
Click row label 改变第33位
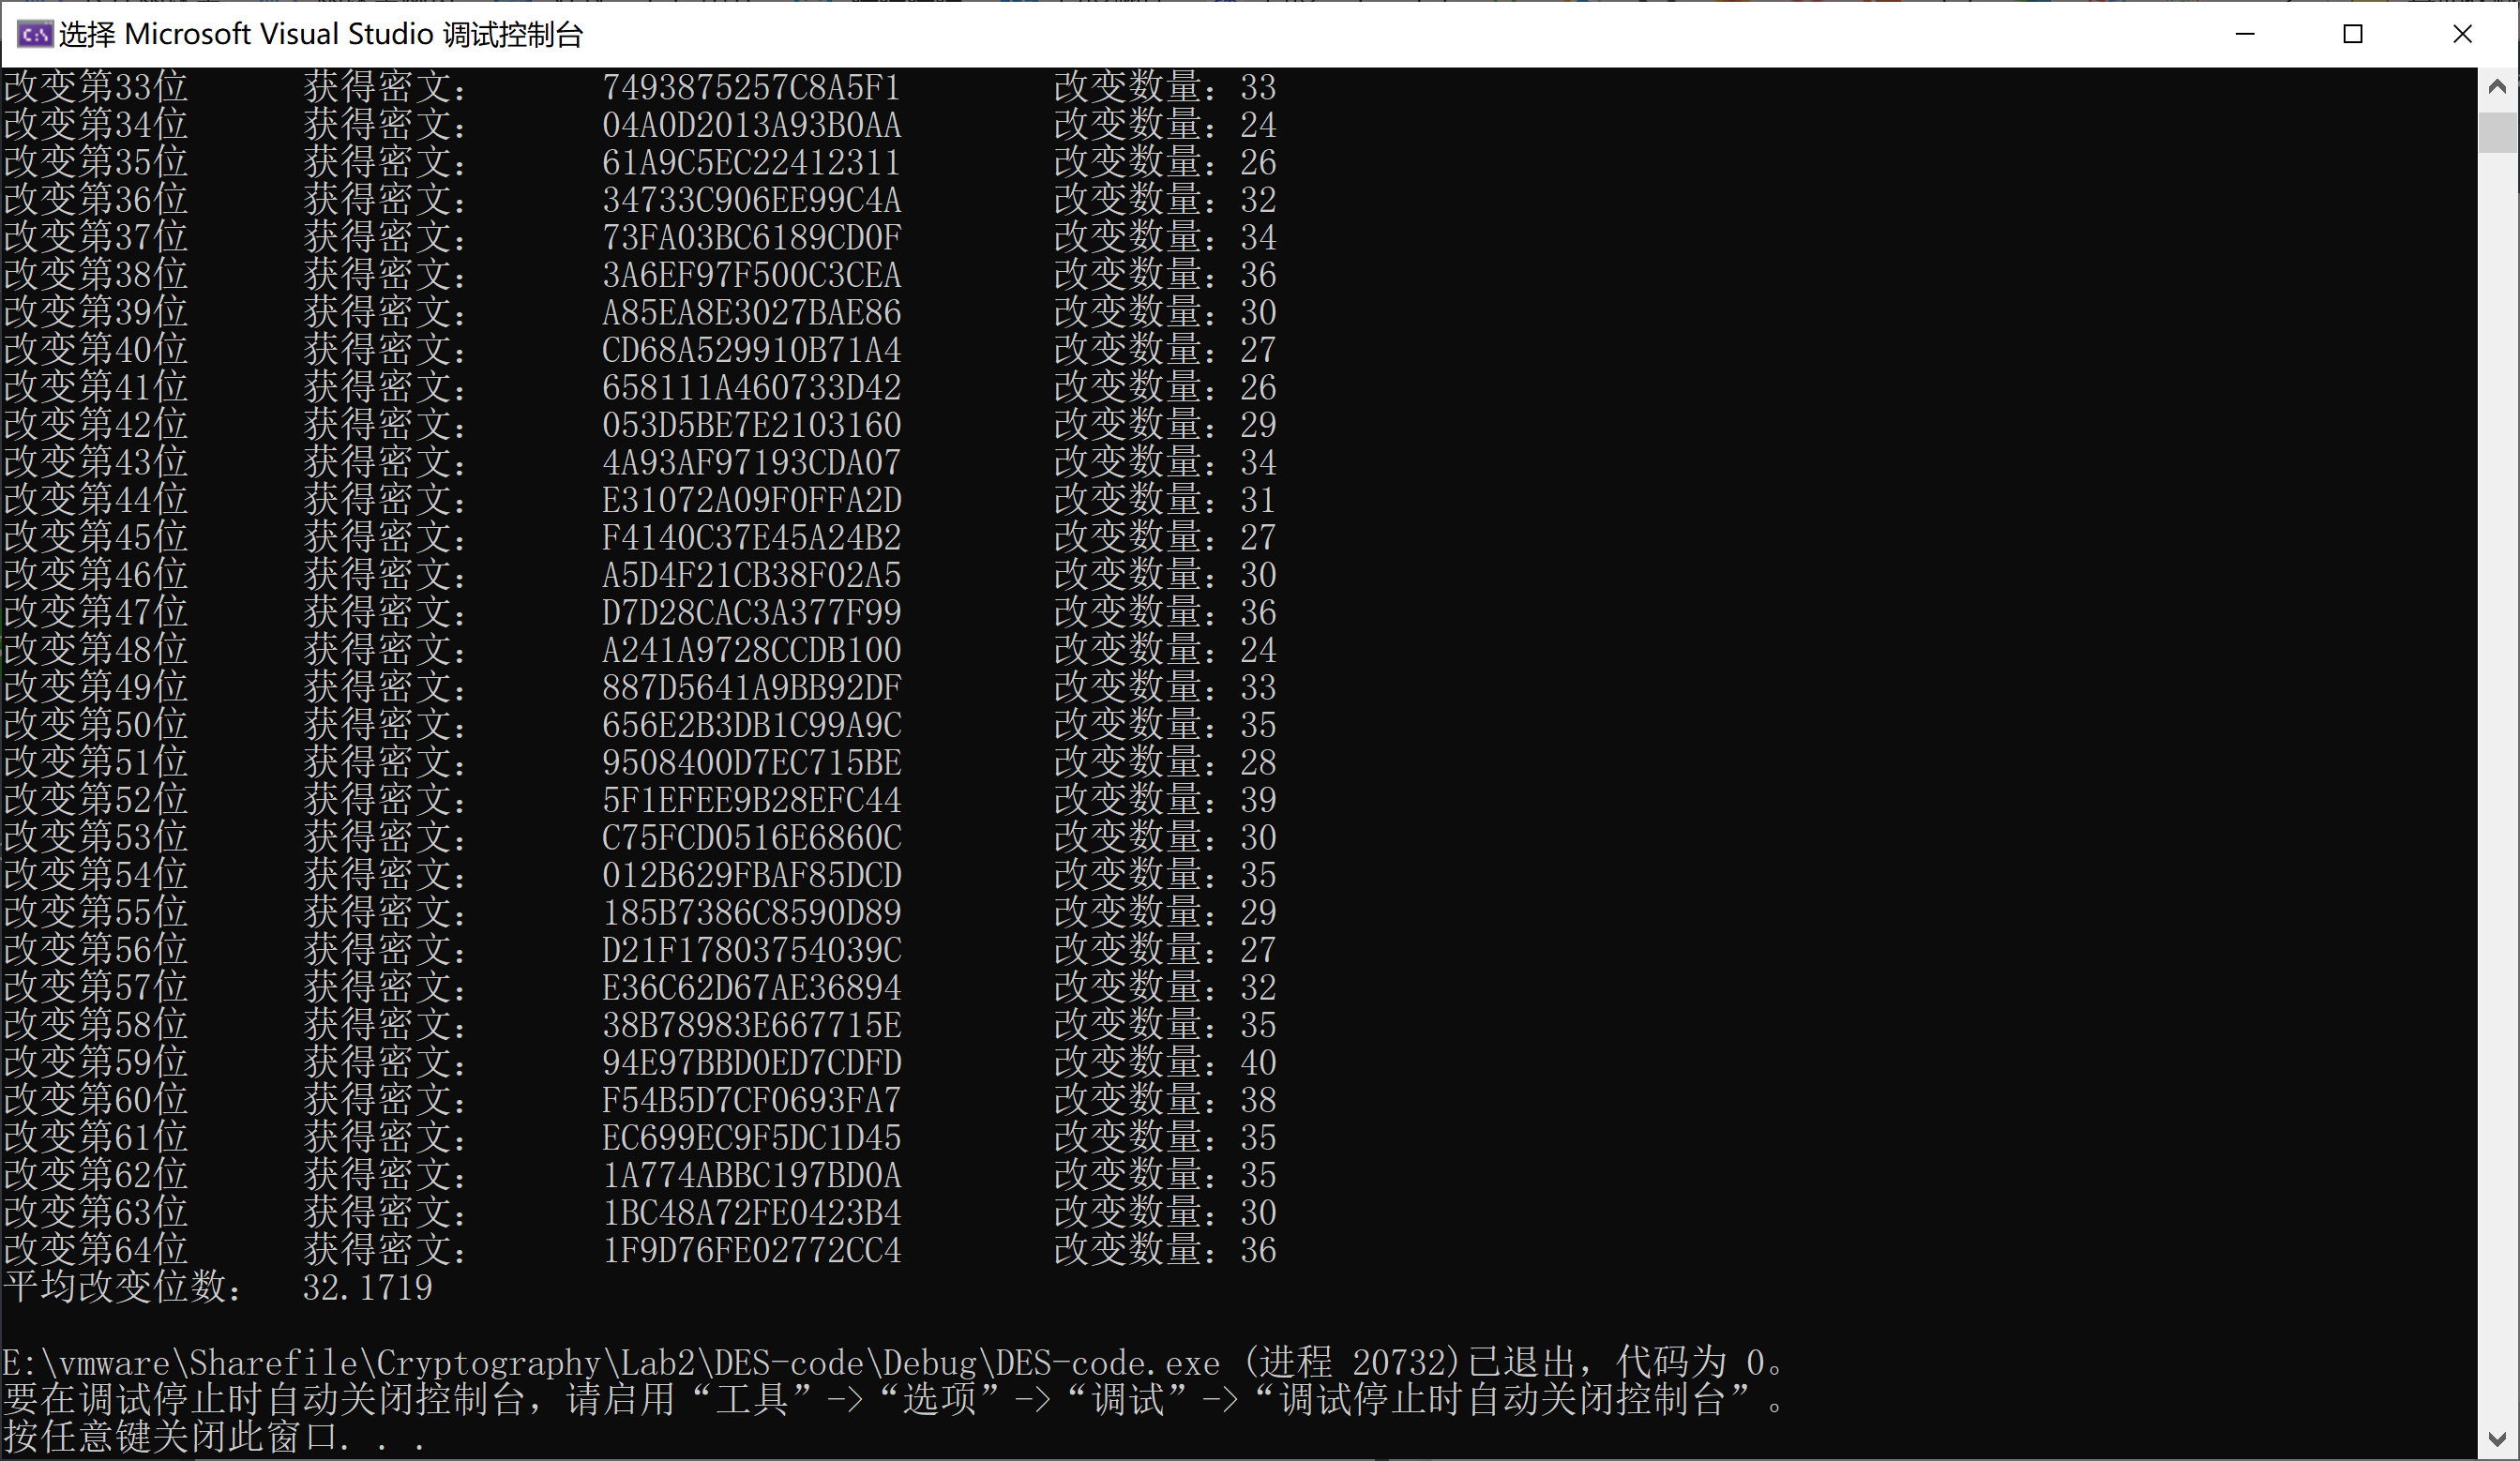click(x=96, y=88)
